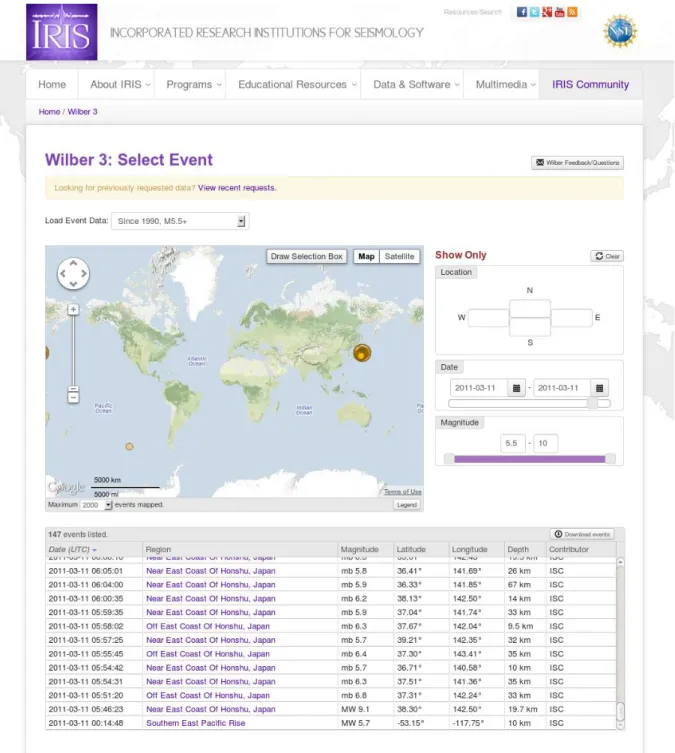Viewport: 675px width, 753px height.
Task: Open the 06:05:01 Near East Coast event
Action: coord(211,571)
